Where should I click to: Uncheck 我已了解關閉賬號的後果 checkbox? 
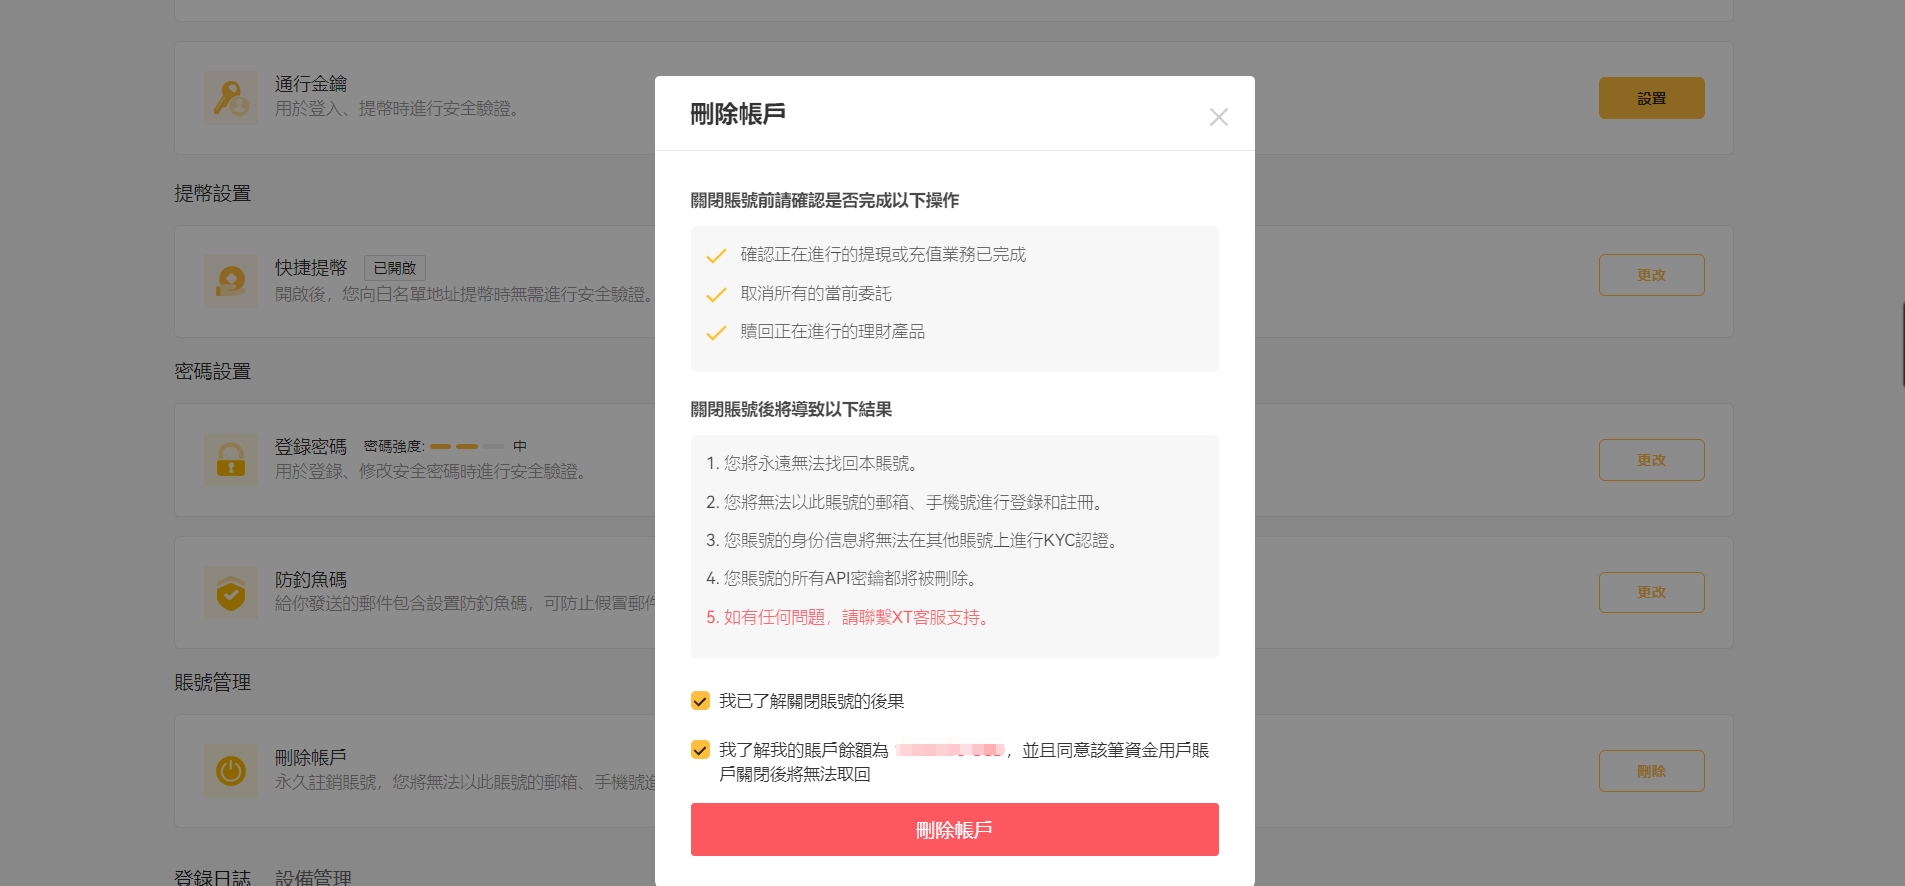(x=700, y=701)
